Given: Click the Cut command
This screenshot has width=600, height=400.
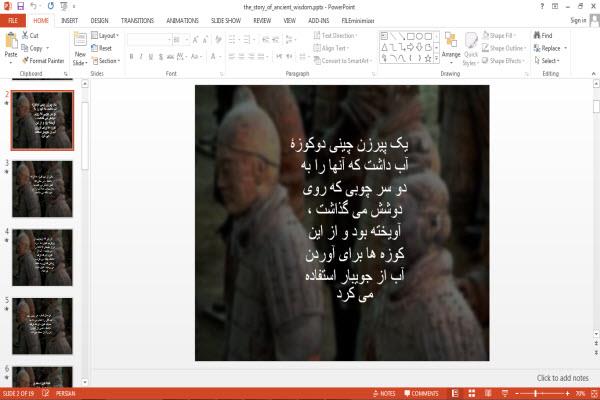Looking at the screenshot, I should tap(30, 36).
